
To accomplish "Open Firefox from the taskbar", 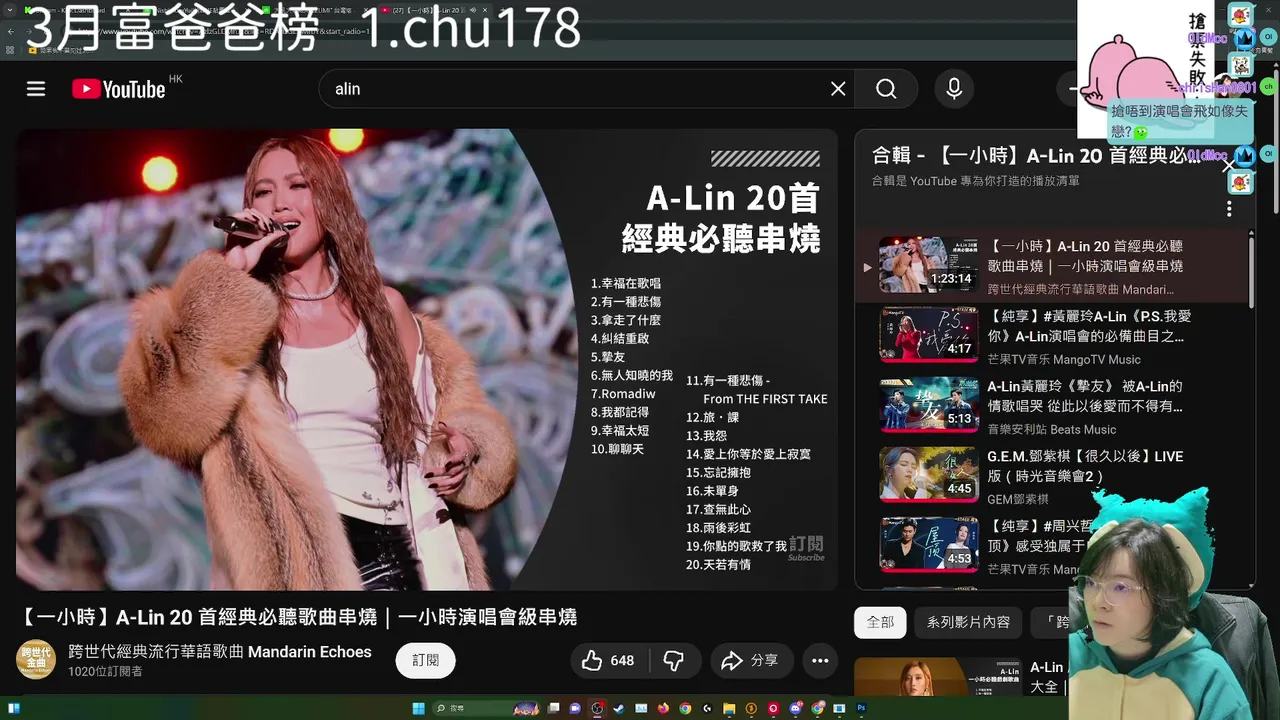I will pyautogui.click(x=663, y=709).
